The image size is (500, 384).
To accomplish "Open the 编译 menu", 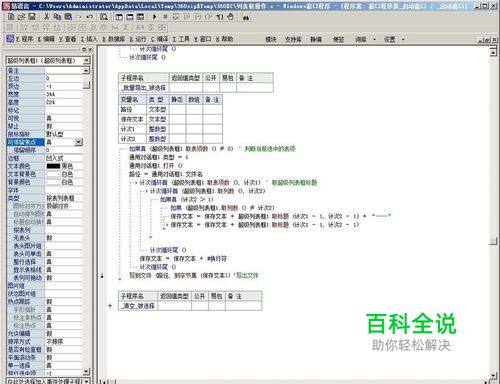I will click(159, 39).
